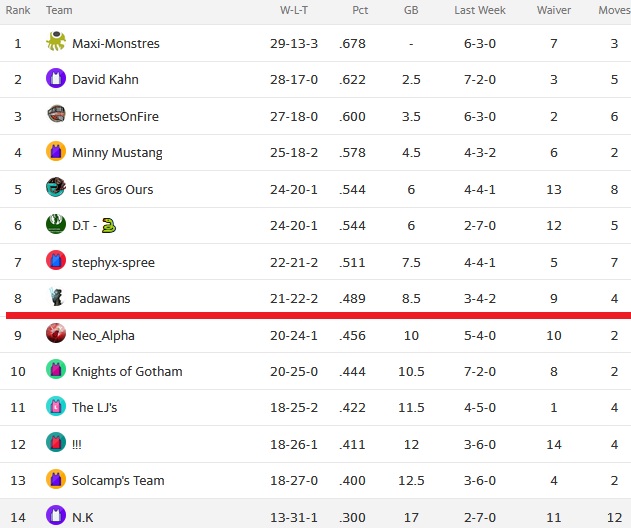Open Solcamp's Team link

tap(118, 480)
